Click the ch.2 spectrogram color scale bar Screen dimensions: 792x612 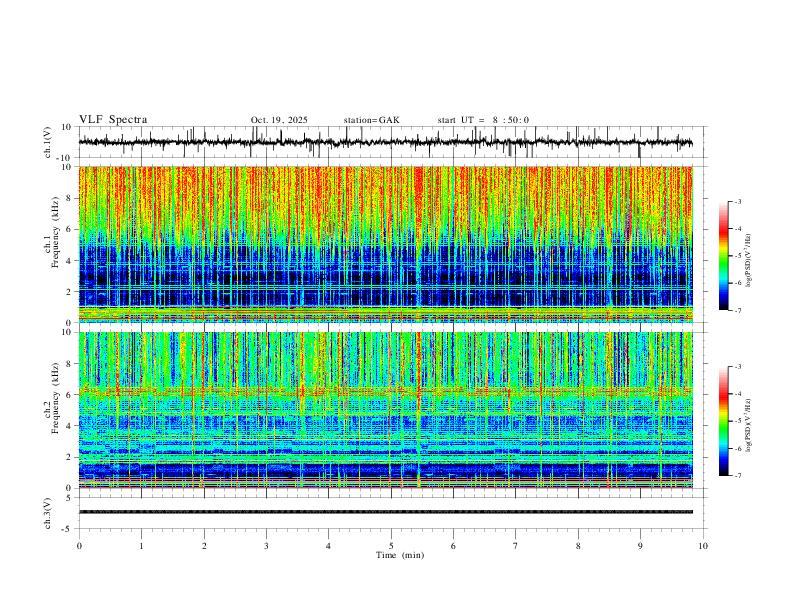point(724,421)
